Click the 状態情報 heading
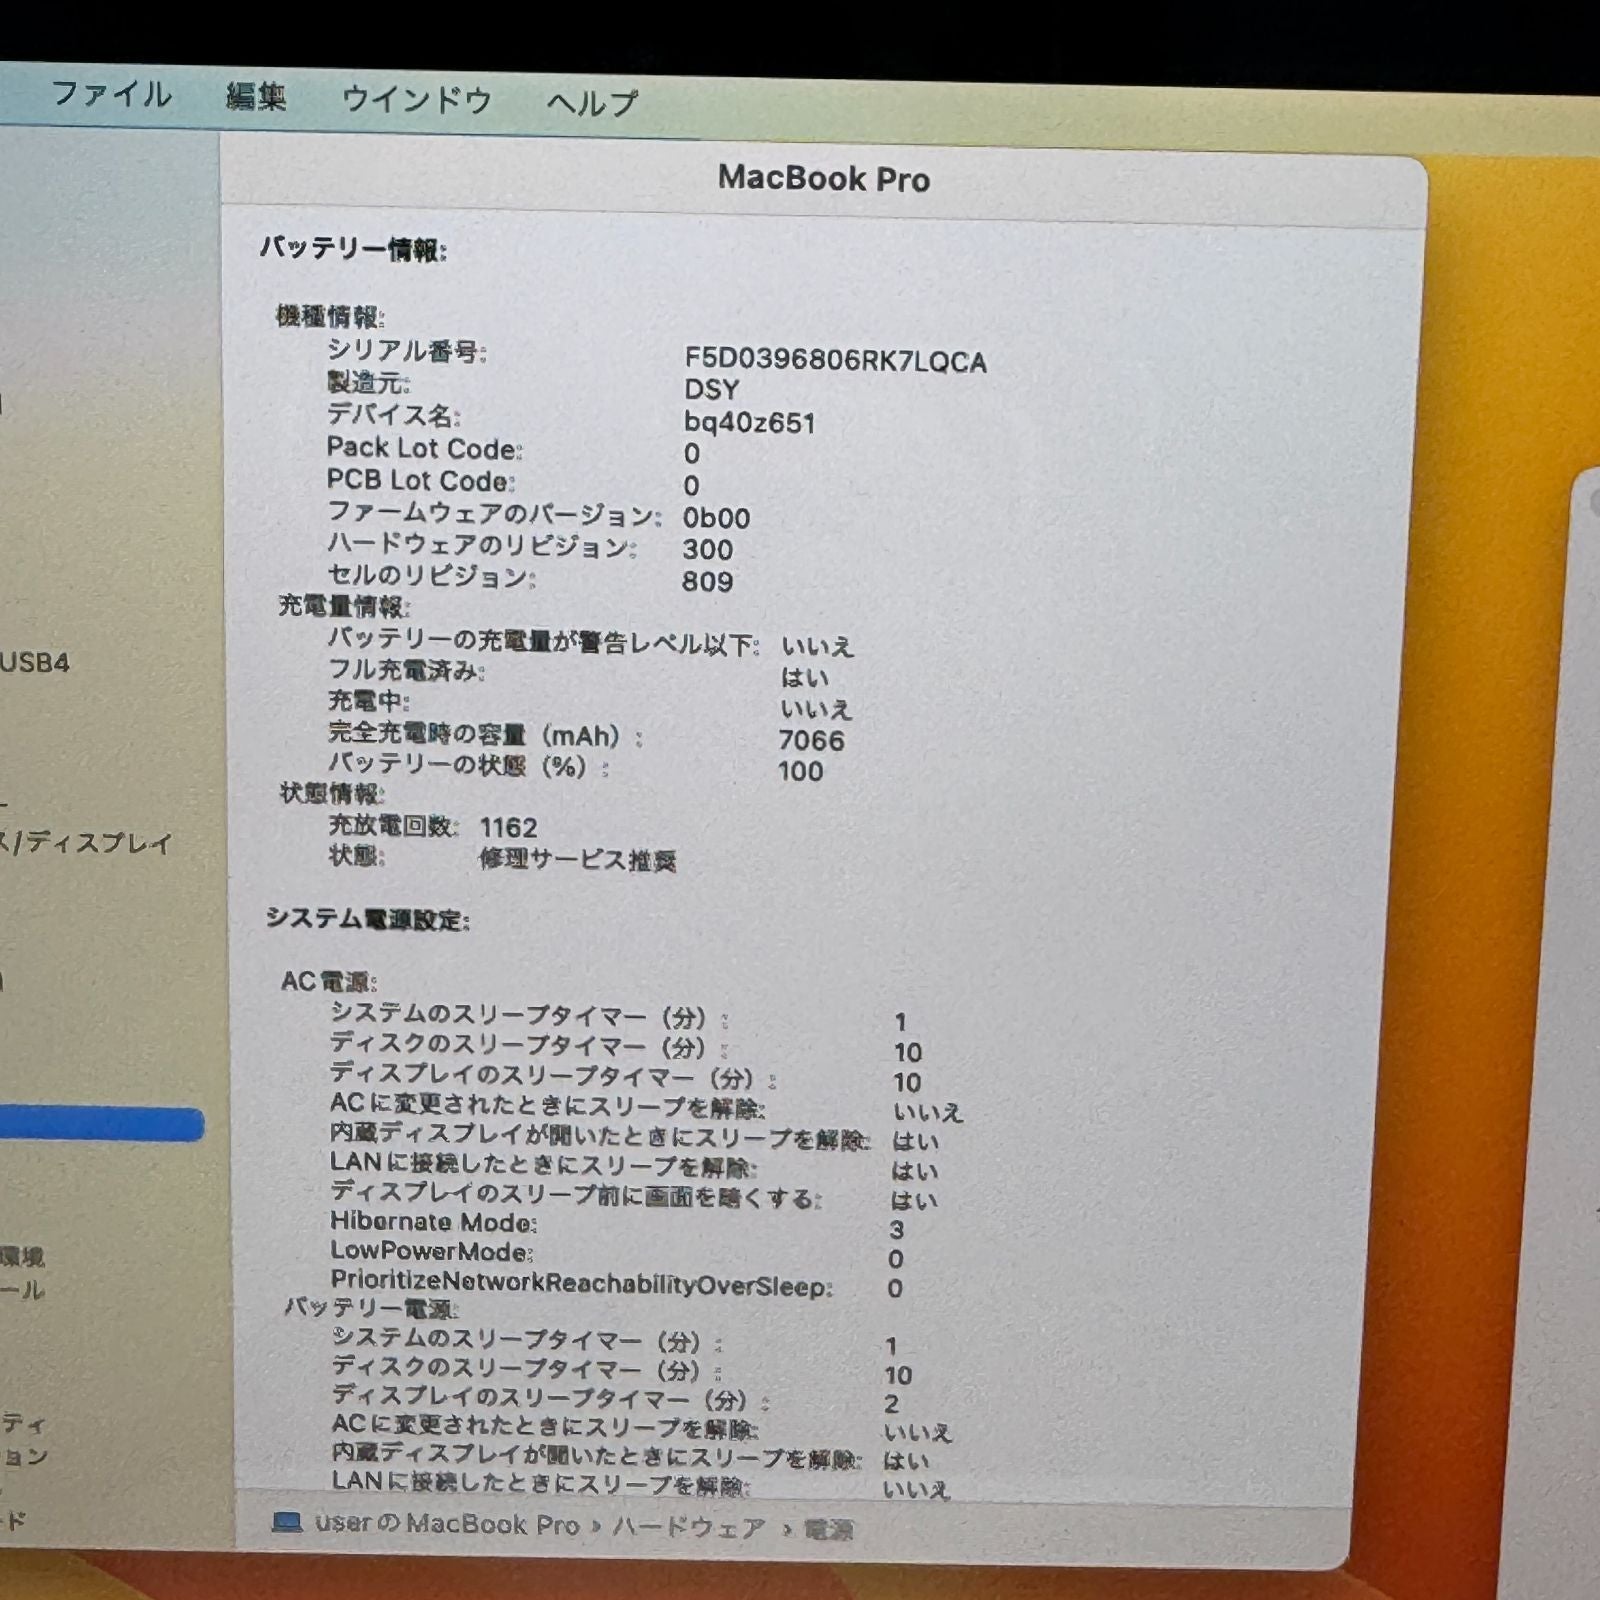Screen dimensions: 1600x1600 click(x=332, y=794)
